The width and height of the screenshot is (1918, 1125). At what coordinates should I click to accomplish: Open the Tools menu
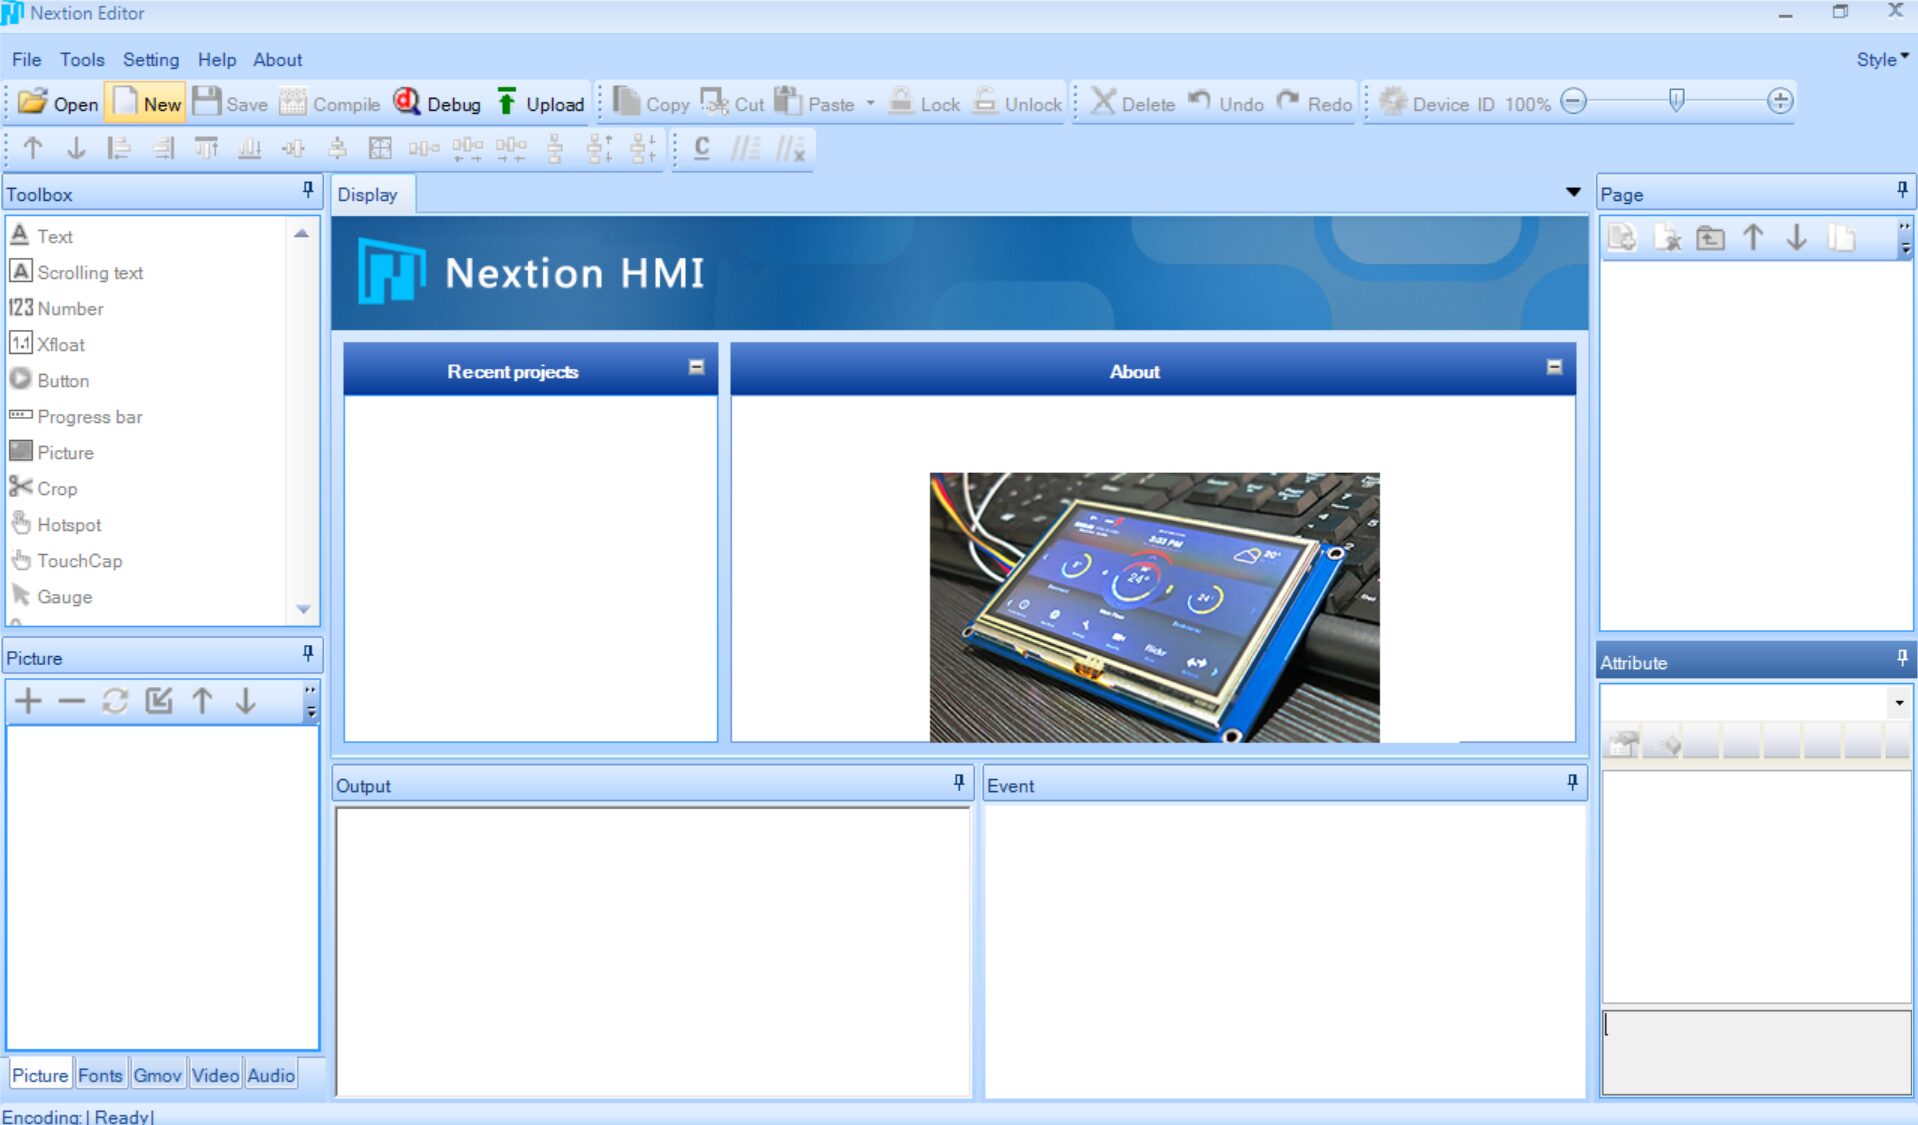[x=82, y=60]
